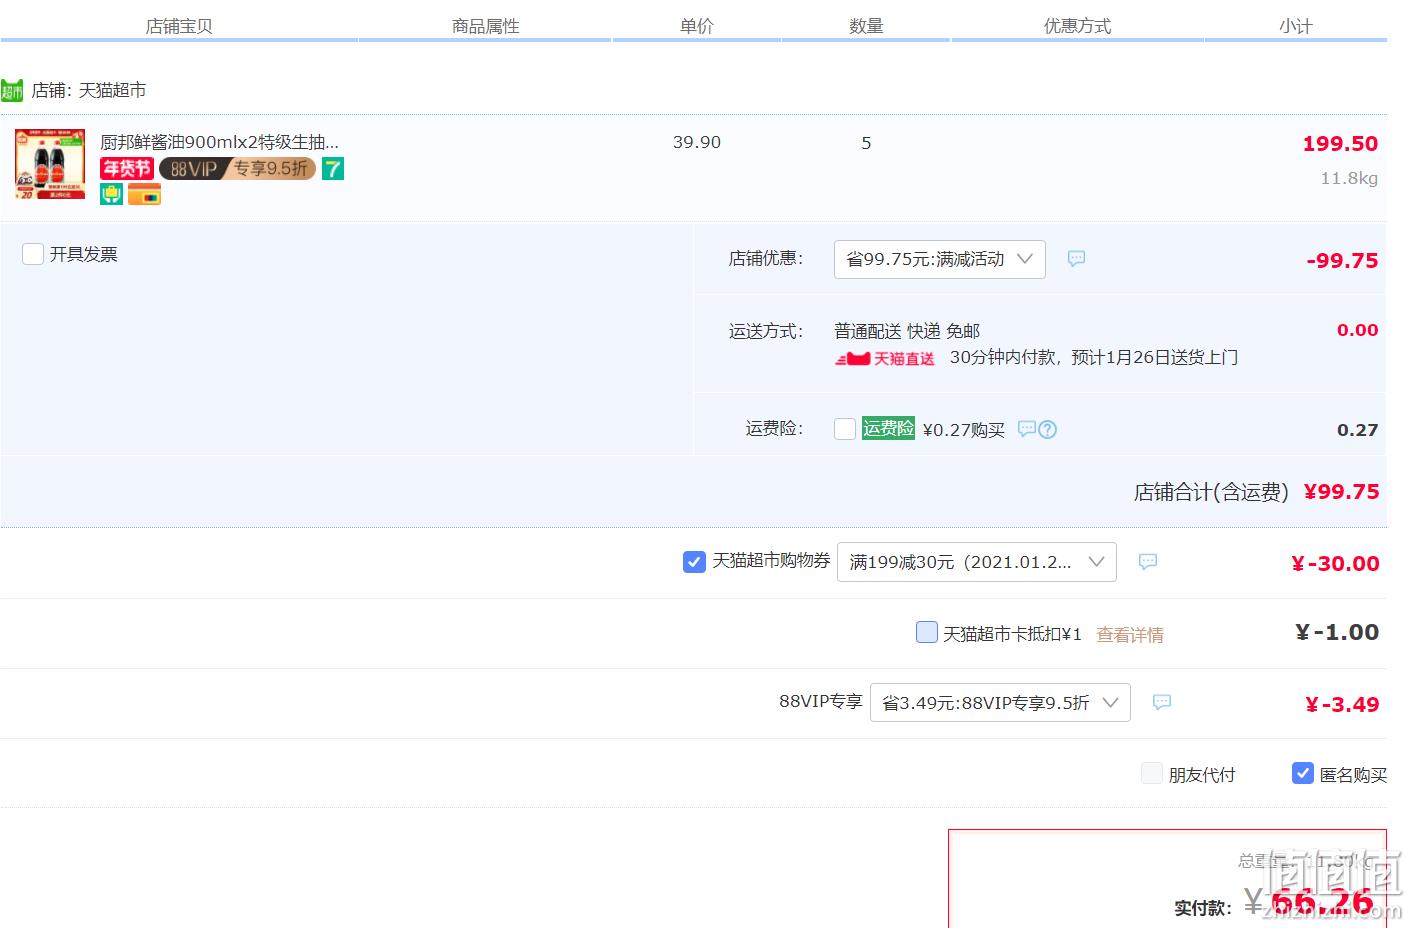This screenshot has height=928, width=1411.
Task: Click the 单价 column header
Action: (696, 26)
